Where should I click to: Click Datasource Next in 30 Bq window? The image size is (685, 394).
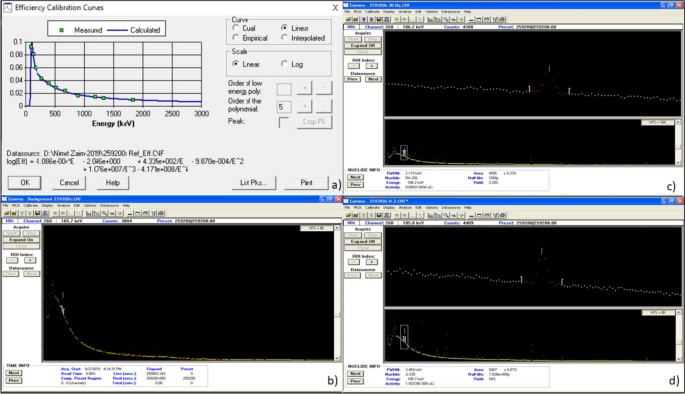374,79
